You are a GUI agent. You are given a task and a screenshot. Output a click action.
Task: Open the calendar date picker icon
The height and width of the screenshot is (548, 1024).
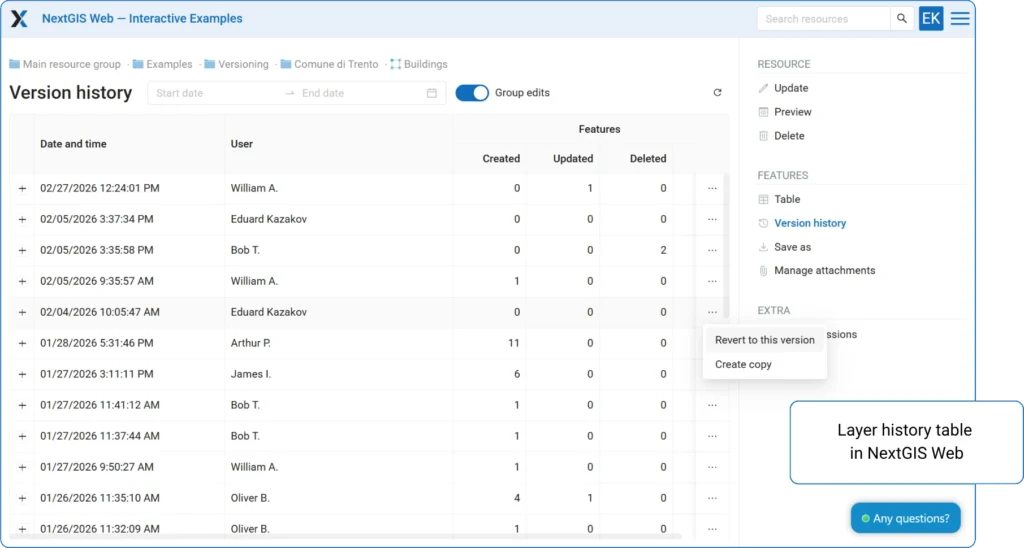pos(432,93)
